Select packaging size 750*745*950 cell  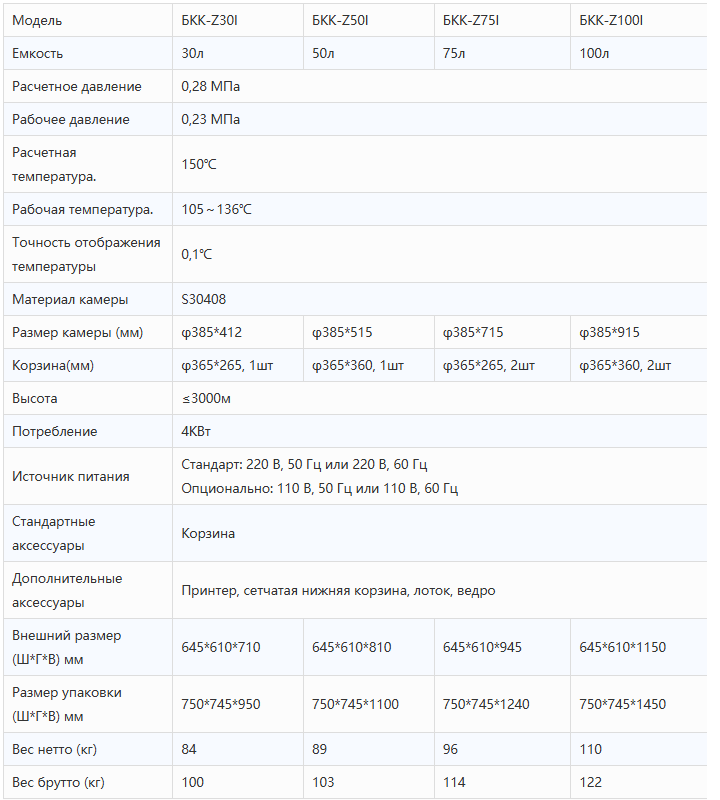click(221, 704)
